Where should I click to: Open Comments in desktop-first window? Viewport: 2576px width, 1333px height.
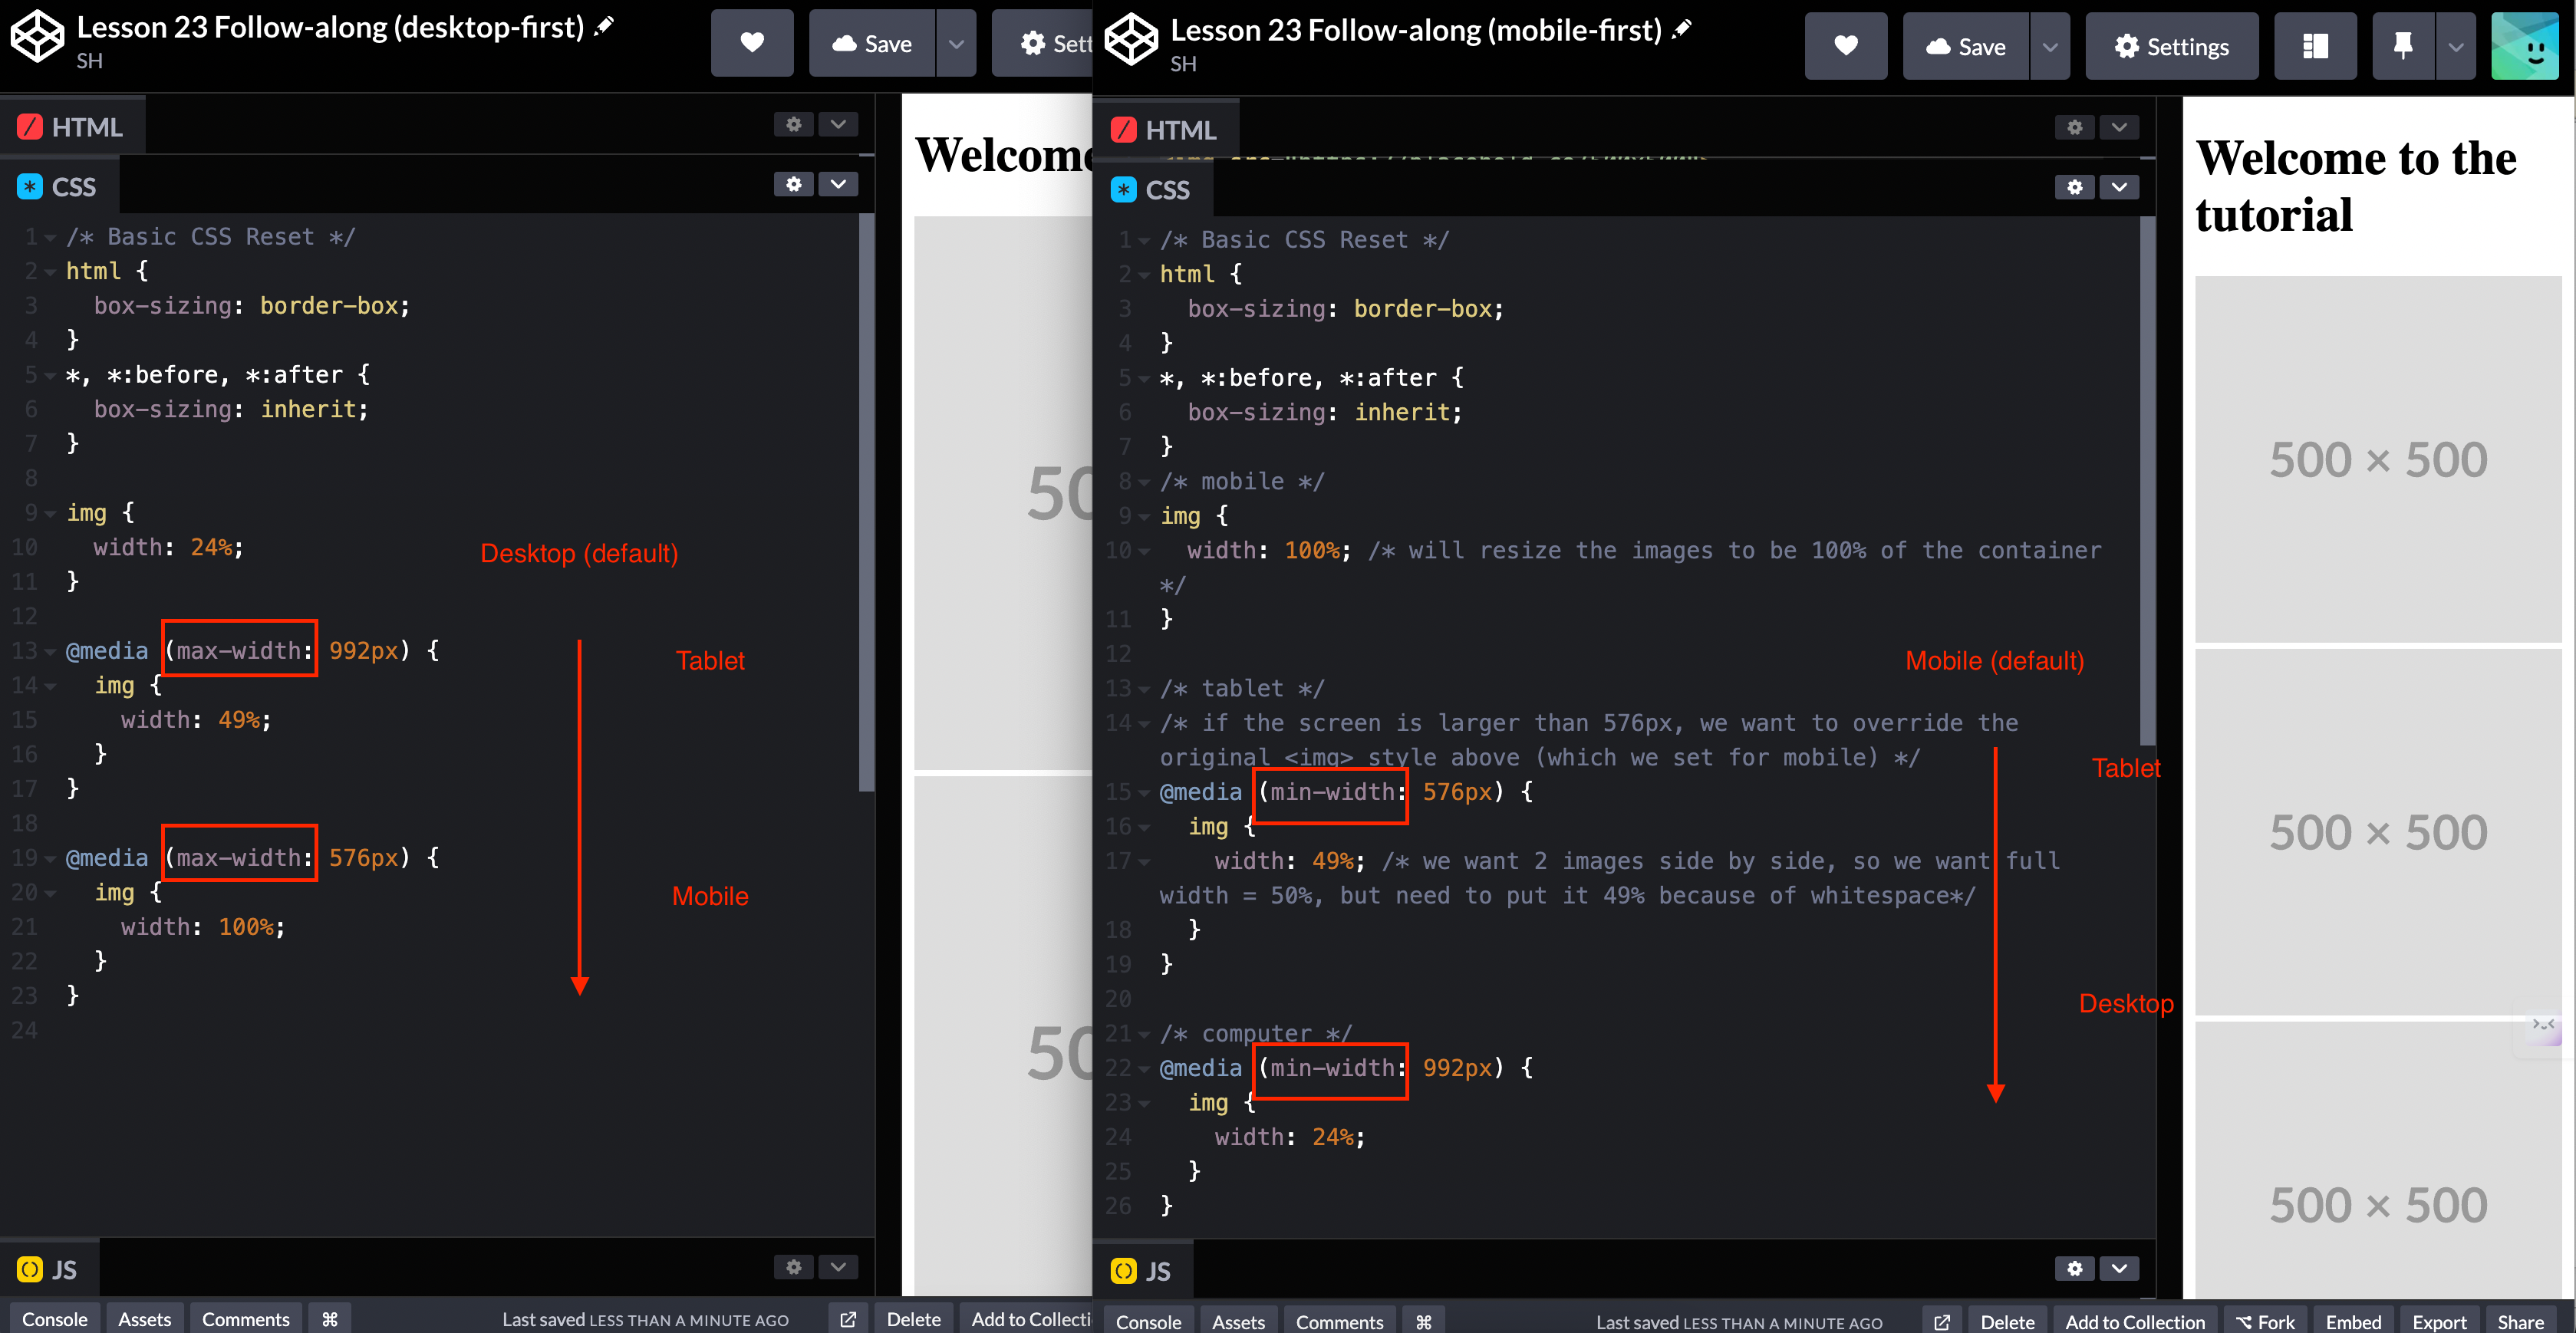246,1319
